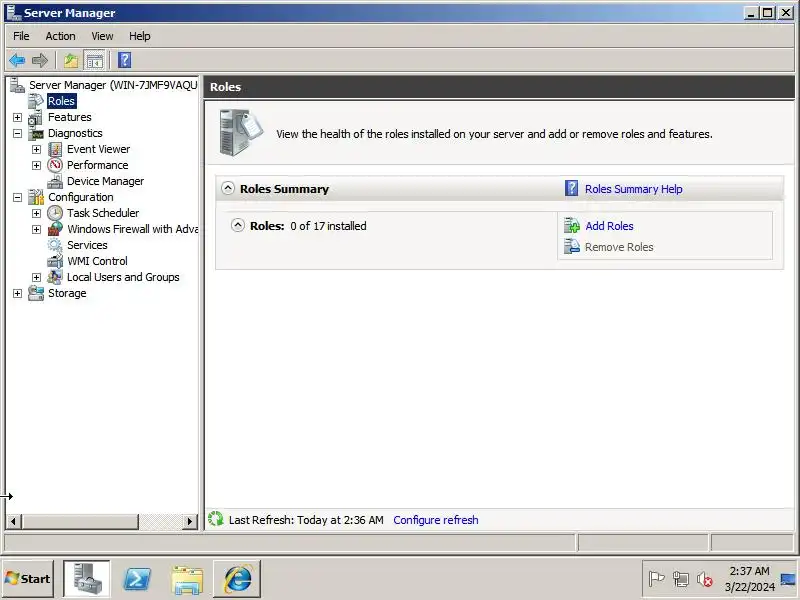This screenshot has height=600, width=800.
Task: Open the Help menu
Action: click(x=139, y=36)
